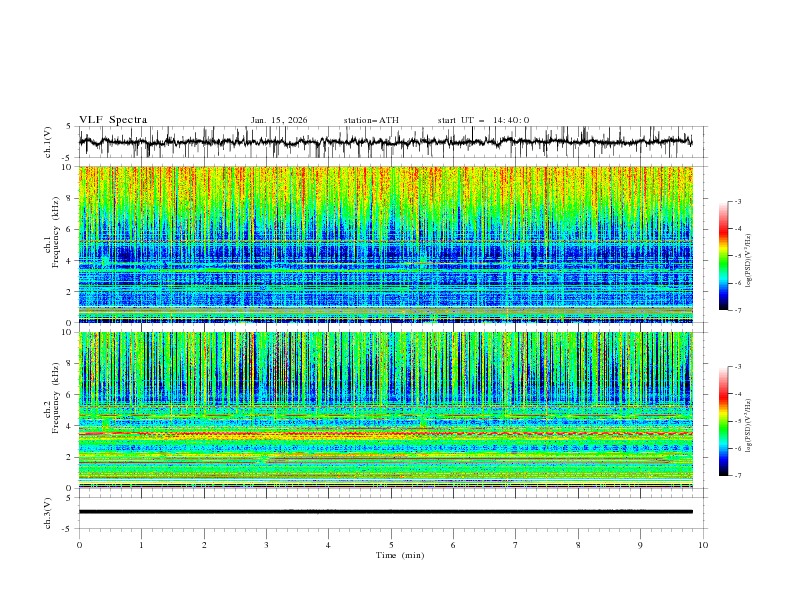
Task: Click the ch.1 spectrogram panel
Action: click(x=386, y=244)
